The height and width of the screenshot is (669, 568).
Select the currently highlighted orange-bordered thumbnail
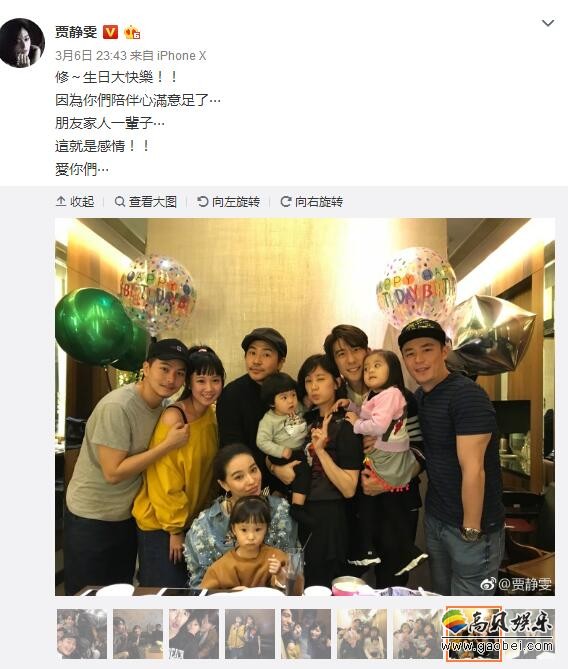473,634
